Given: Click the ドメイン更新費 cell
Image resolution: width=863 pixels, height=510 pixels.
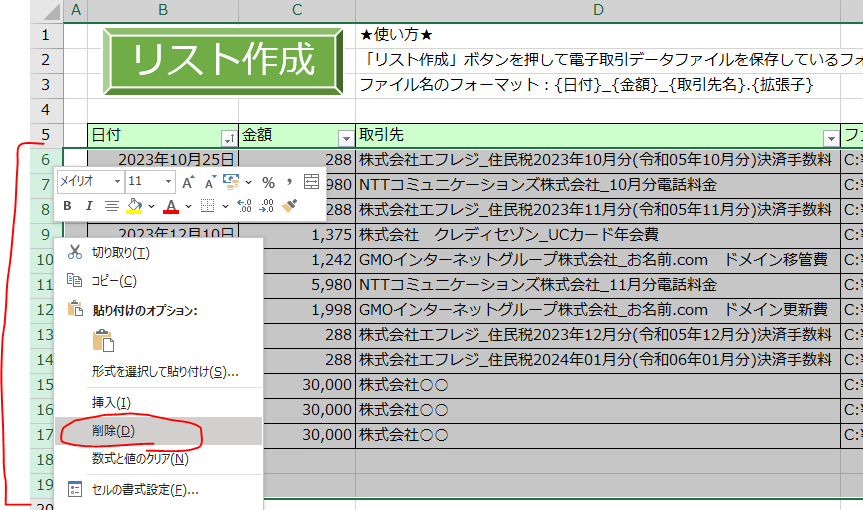Looking at the screenshot, I should pos(598,310).
